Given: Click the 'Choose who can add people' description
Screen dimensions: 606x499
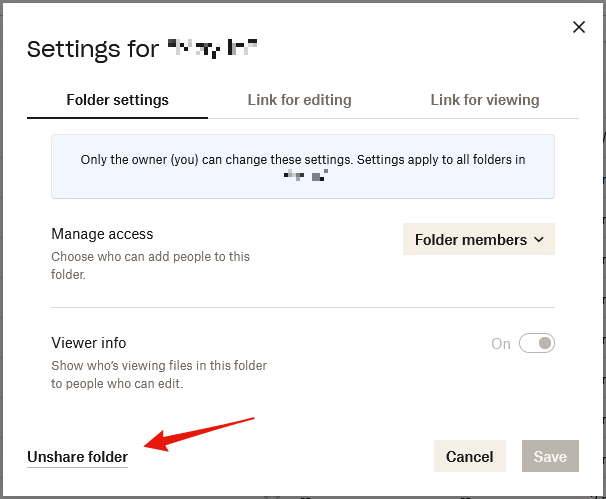Looking at the screenshot, I should pos(150,265).
